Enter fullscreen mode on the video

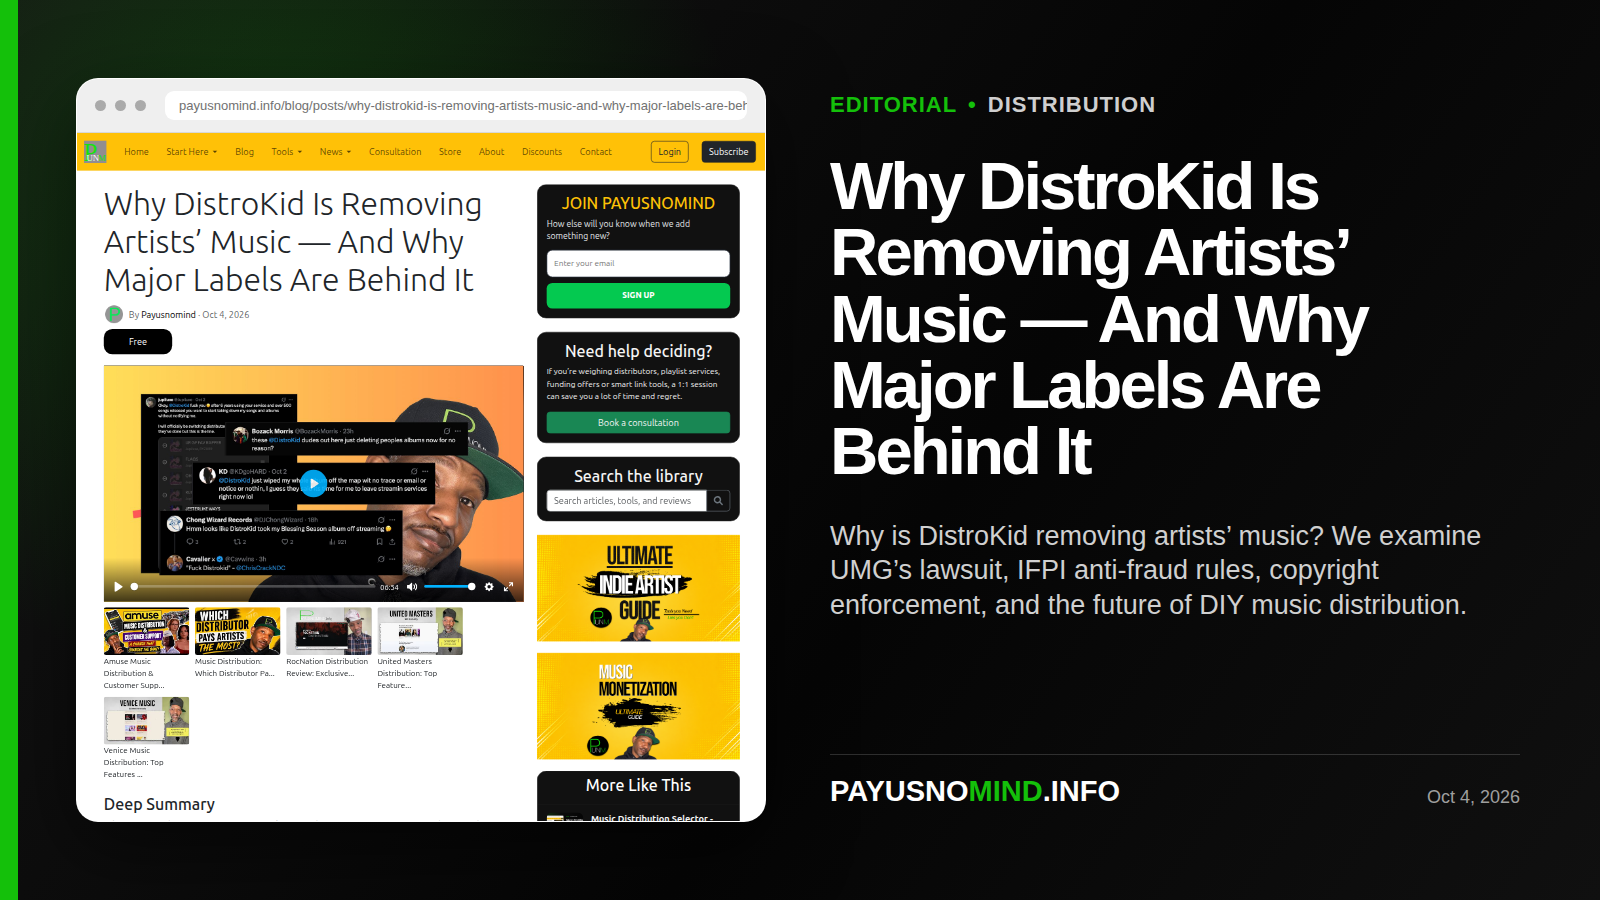point(508,587)
